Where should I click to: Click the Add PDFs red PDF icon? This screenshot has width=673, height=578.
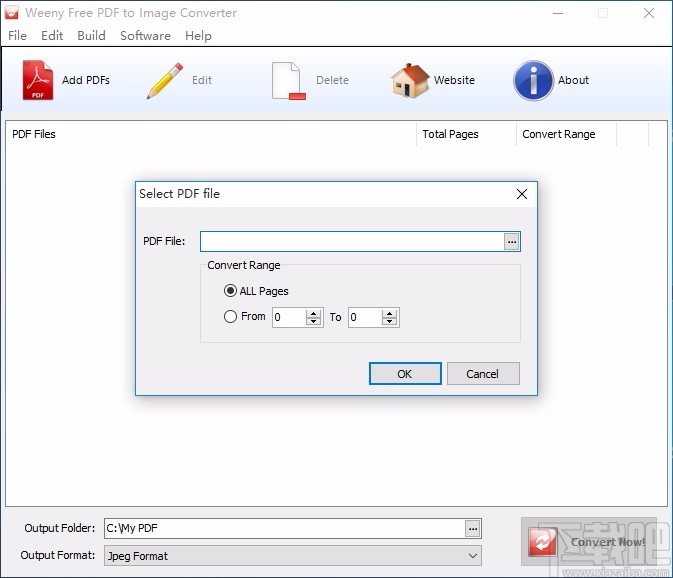(38, 80)
